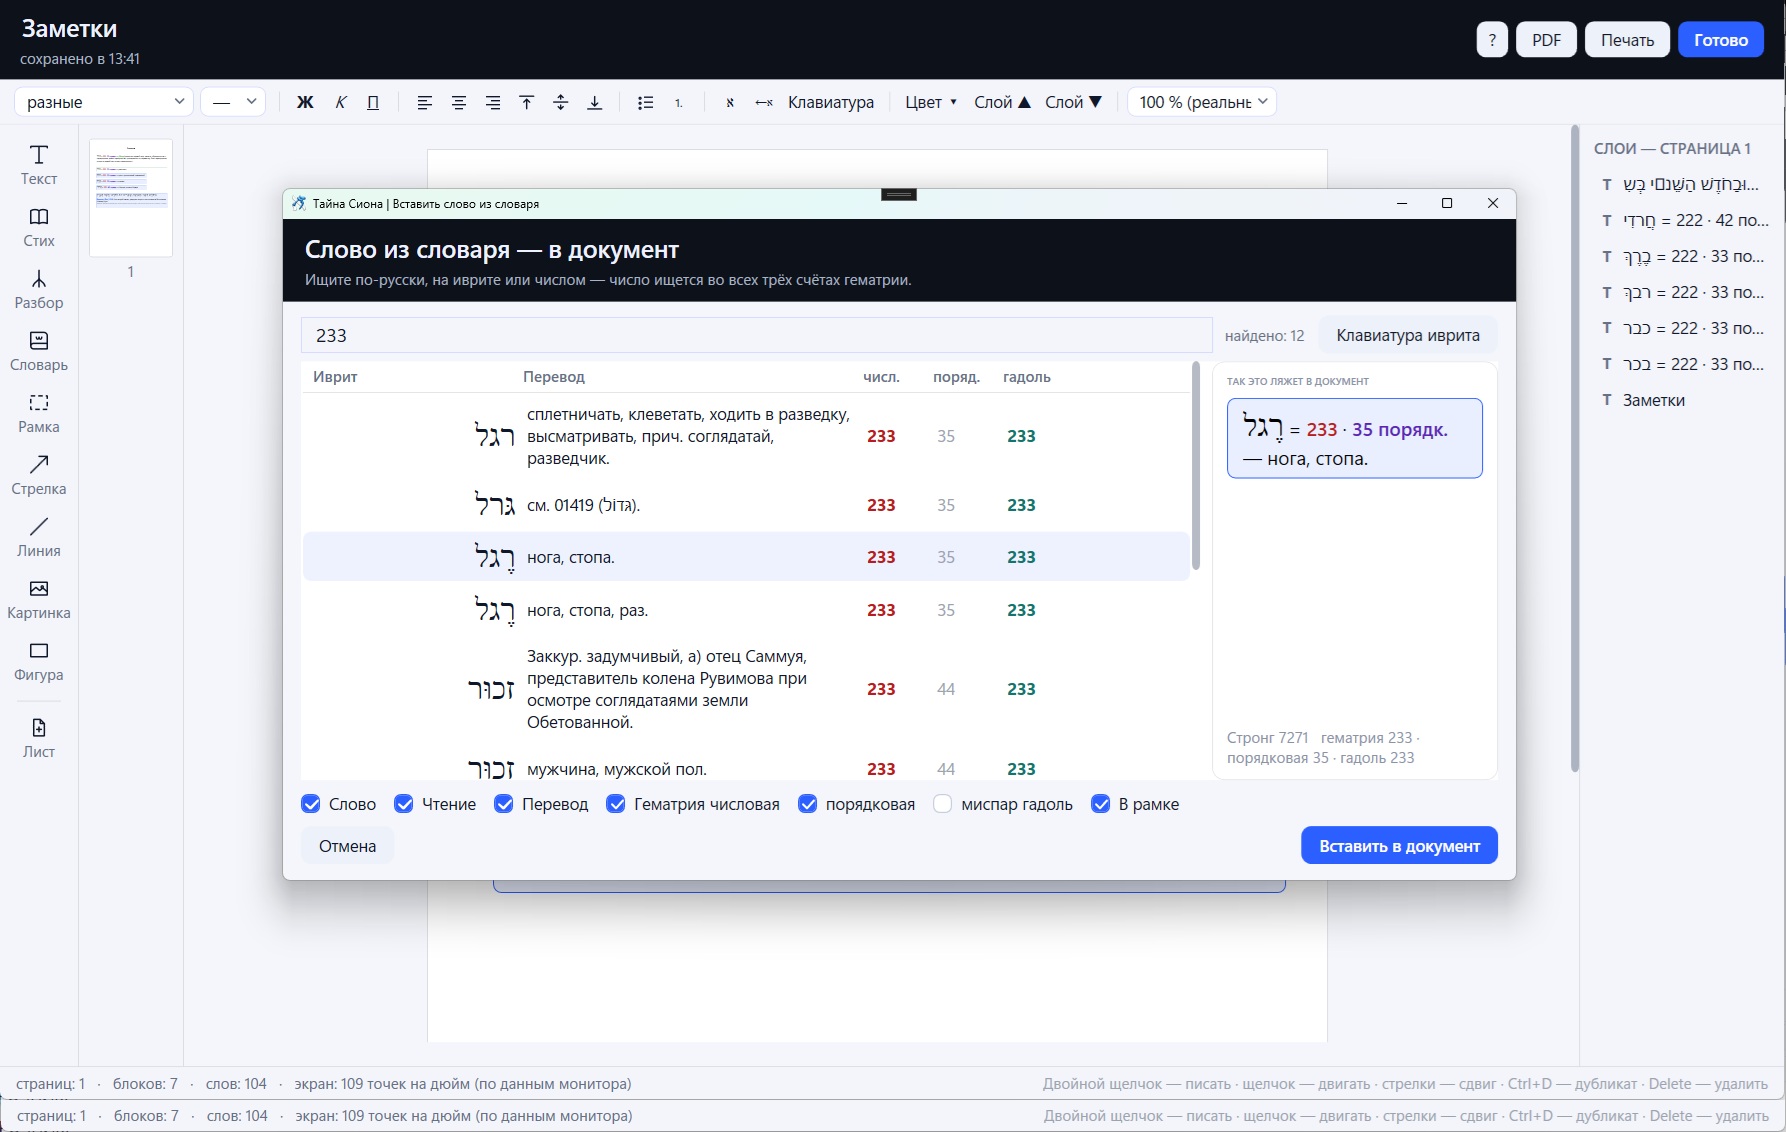
Task: Align text left
Action: pos(425,102)
